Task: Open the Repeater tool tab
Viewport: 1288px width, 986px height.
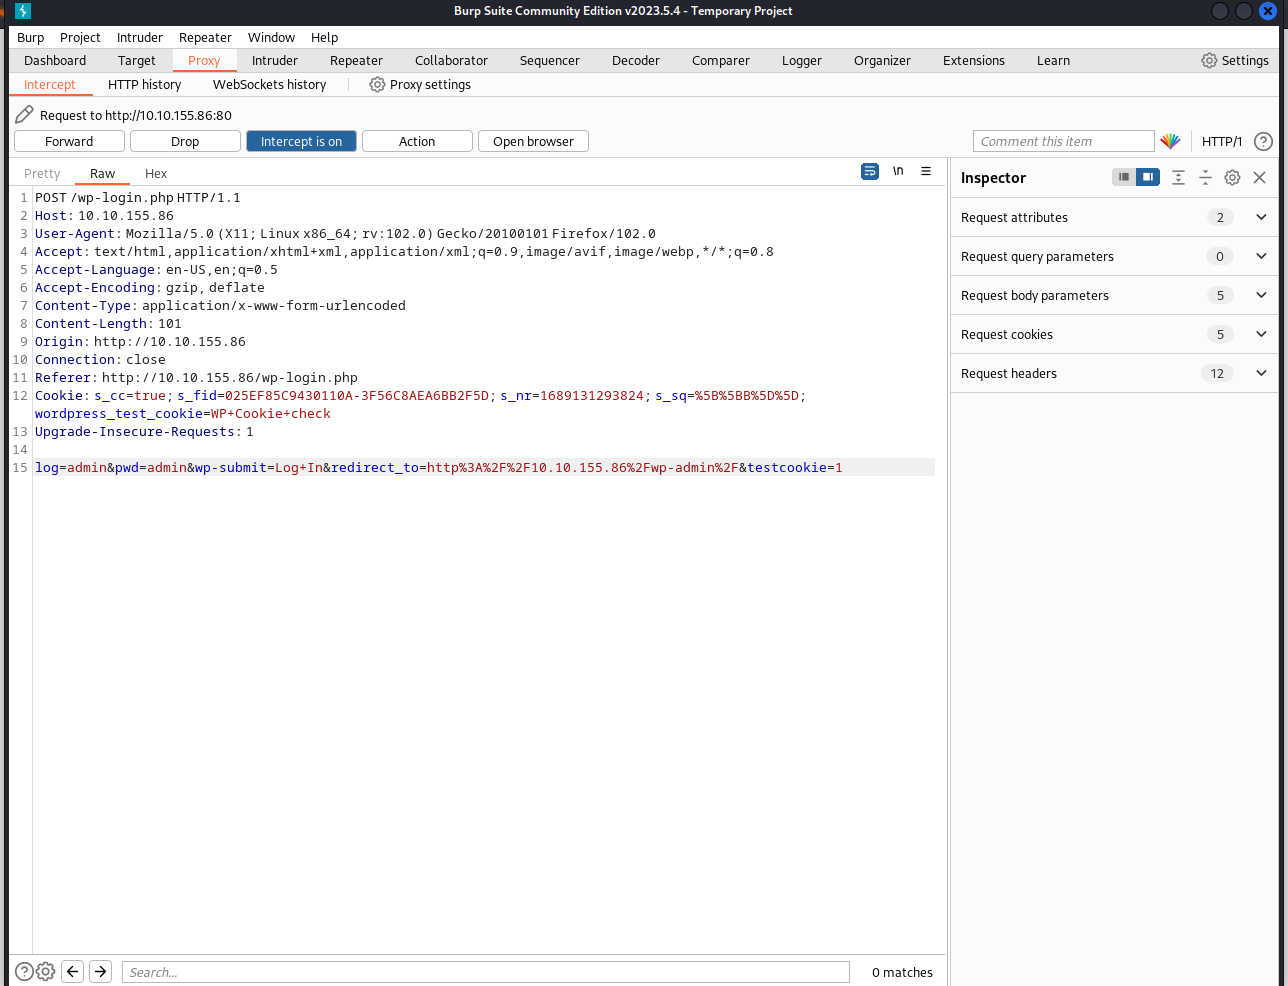Action: pos(356,60)
